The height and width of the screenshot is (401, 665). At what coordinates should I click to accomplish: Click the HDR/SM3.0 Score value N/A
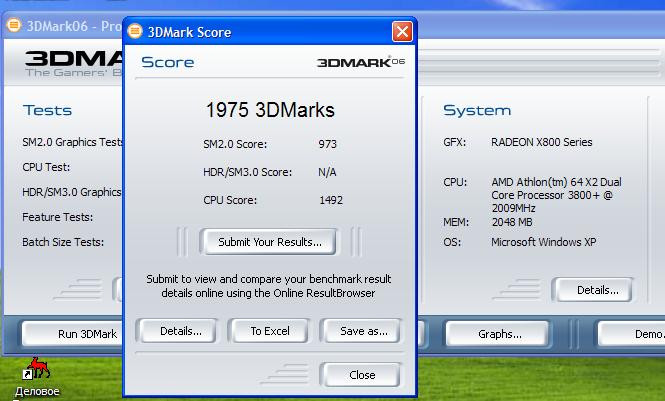(x=327, y=172)
